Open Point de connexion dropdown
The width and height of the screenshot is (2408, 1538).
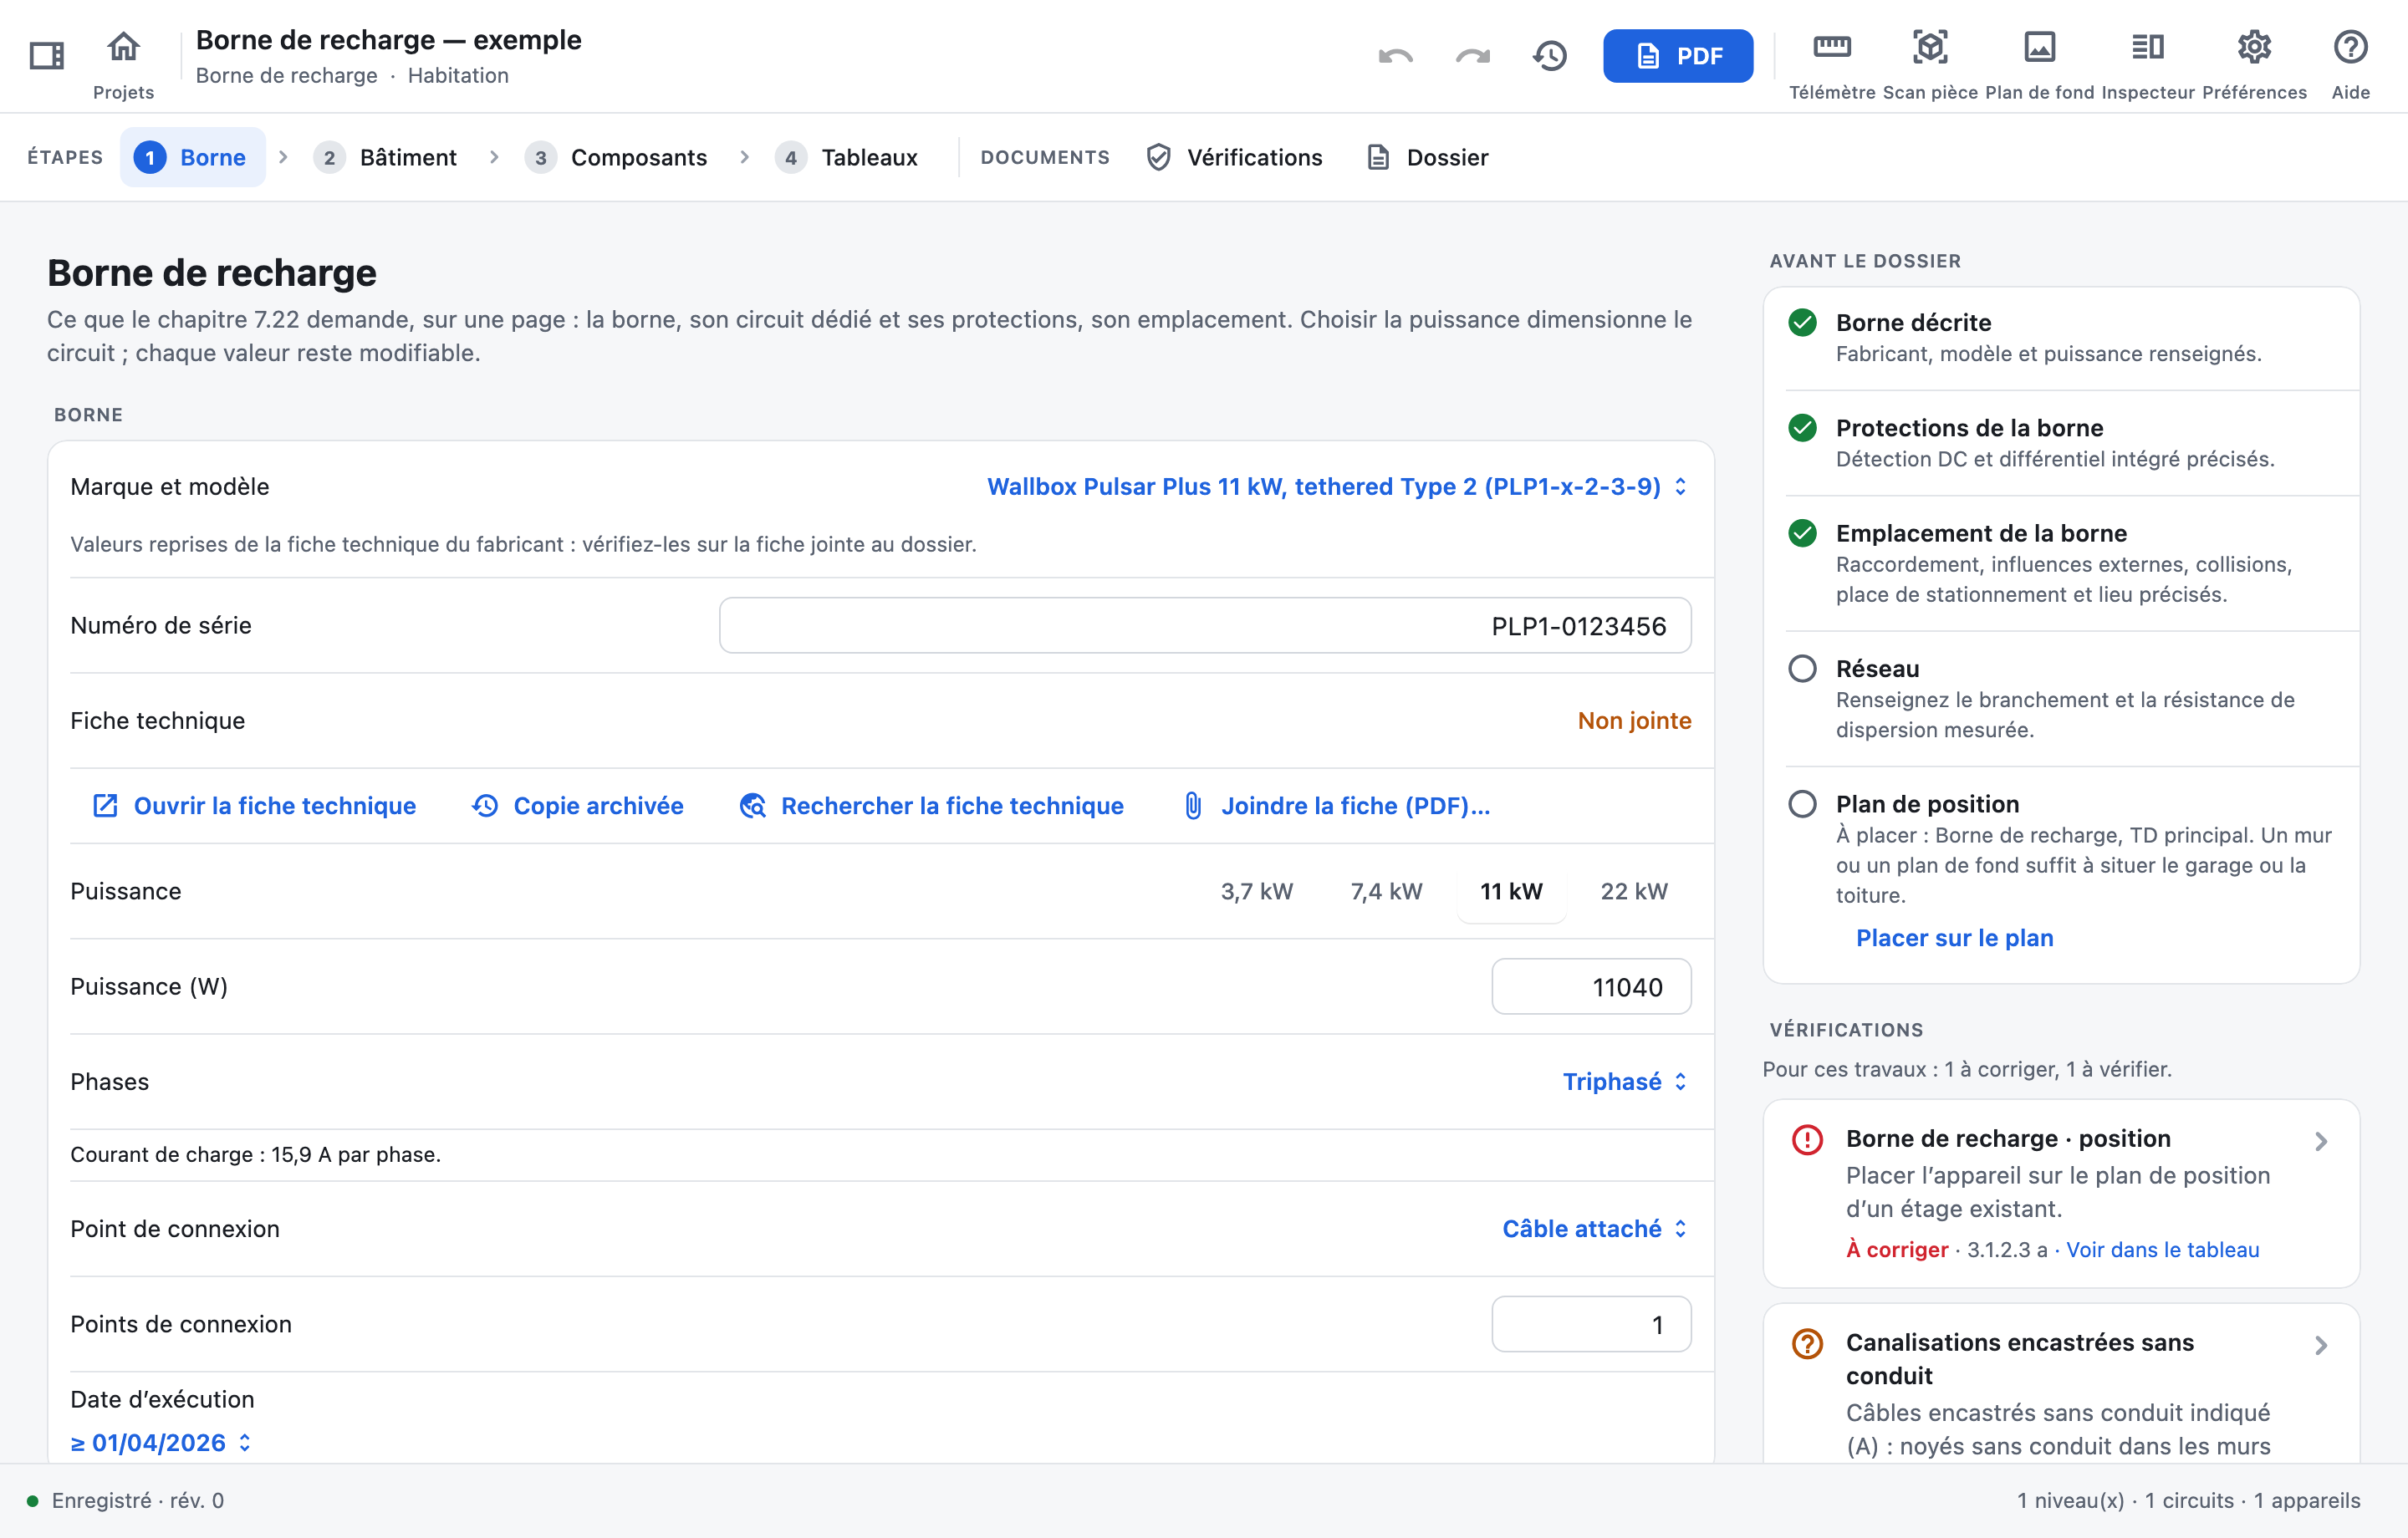(x=1596, y=1229)
